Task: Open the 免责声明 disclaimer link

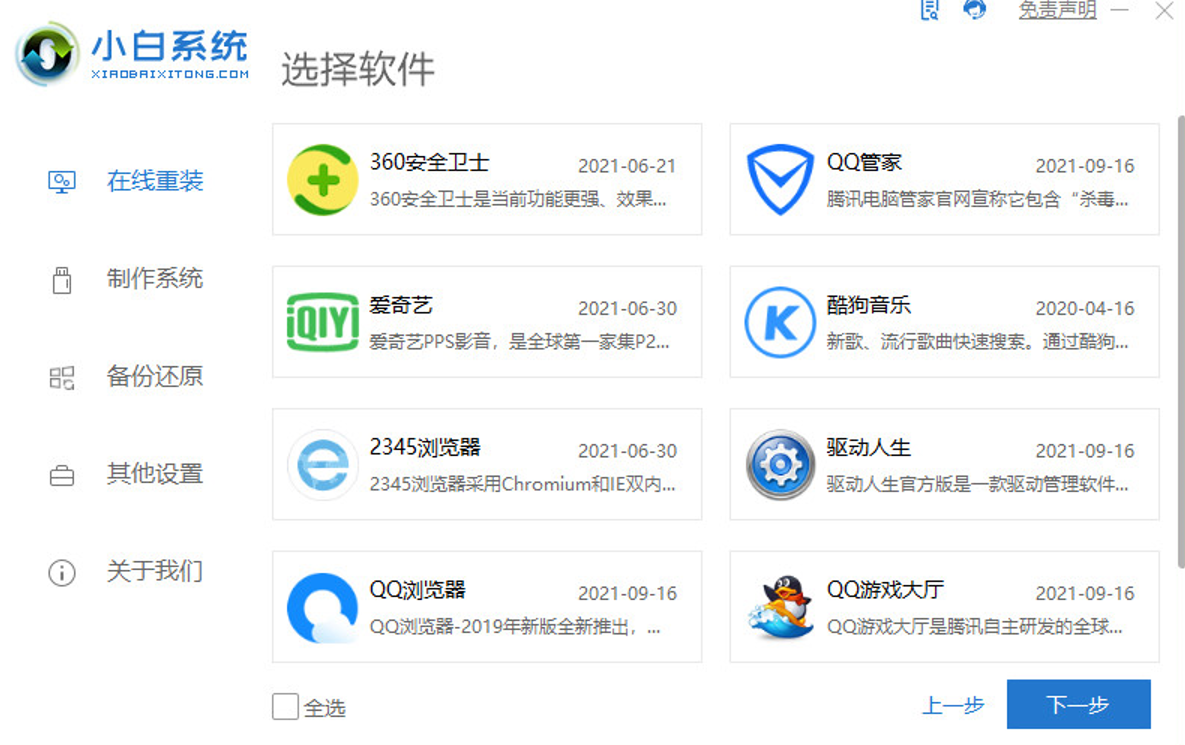Action: (x=1057, y=10)
